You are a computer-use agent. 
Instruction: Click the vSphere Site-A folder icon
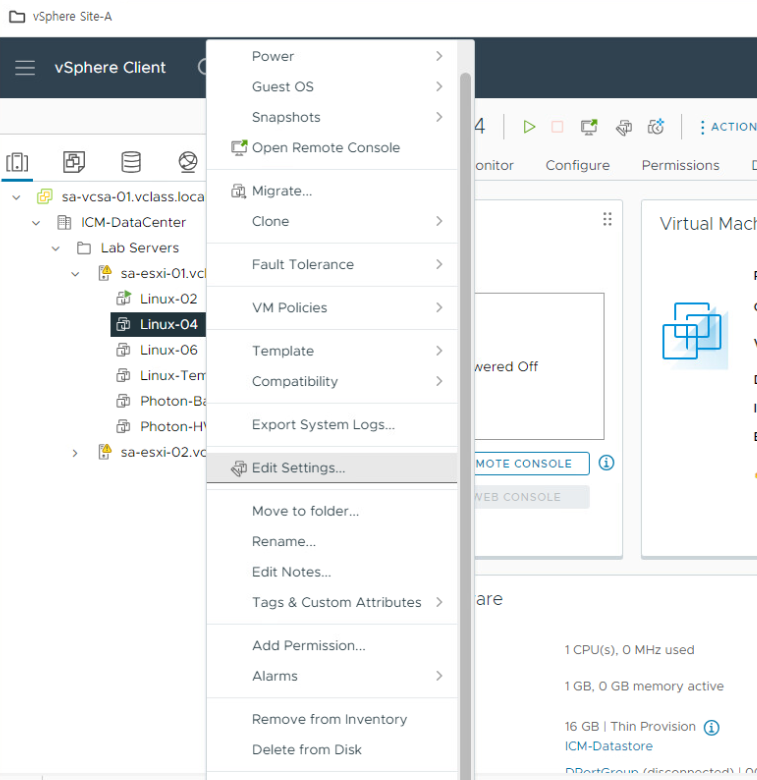17,16
